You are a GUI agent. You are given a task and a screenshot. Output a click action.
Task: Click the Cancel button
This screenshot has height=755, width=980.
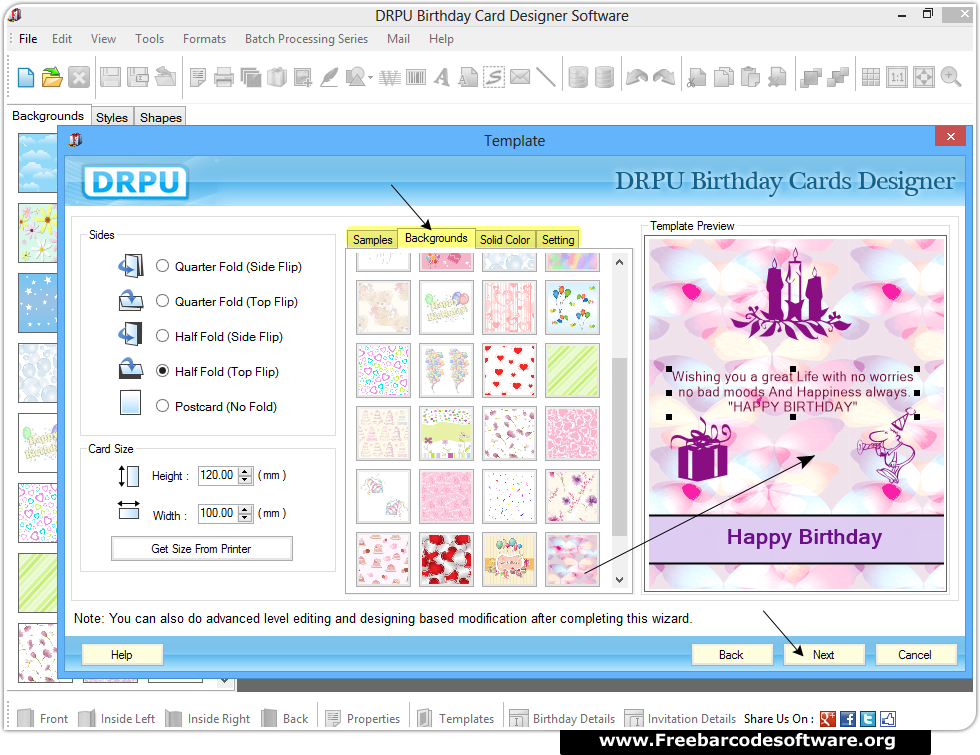point(915,654)
